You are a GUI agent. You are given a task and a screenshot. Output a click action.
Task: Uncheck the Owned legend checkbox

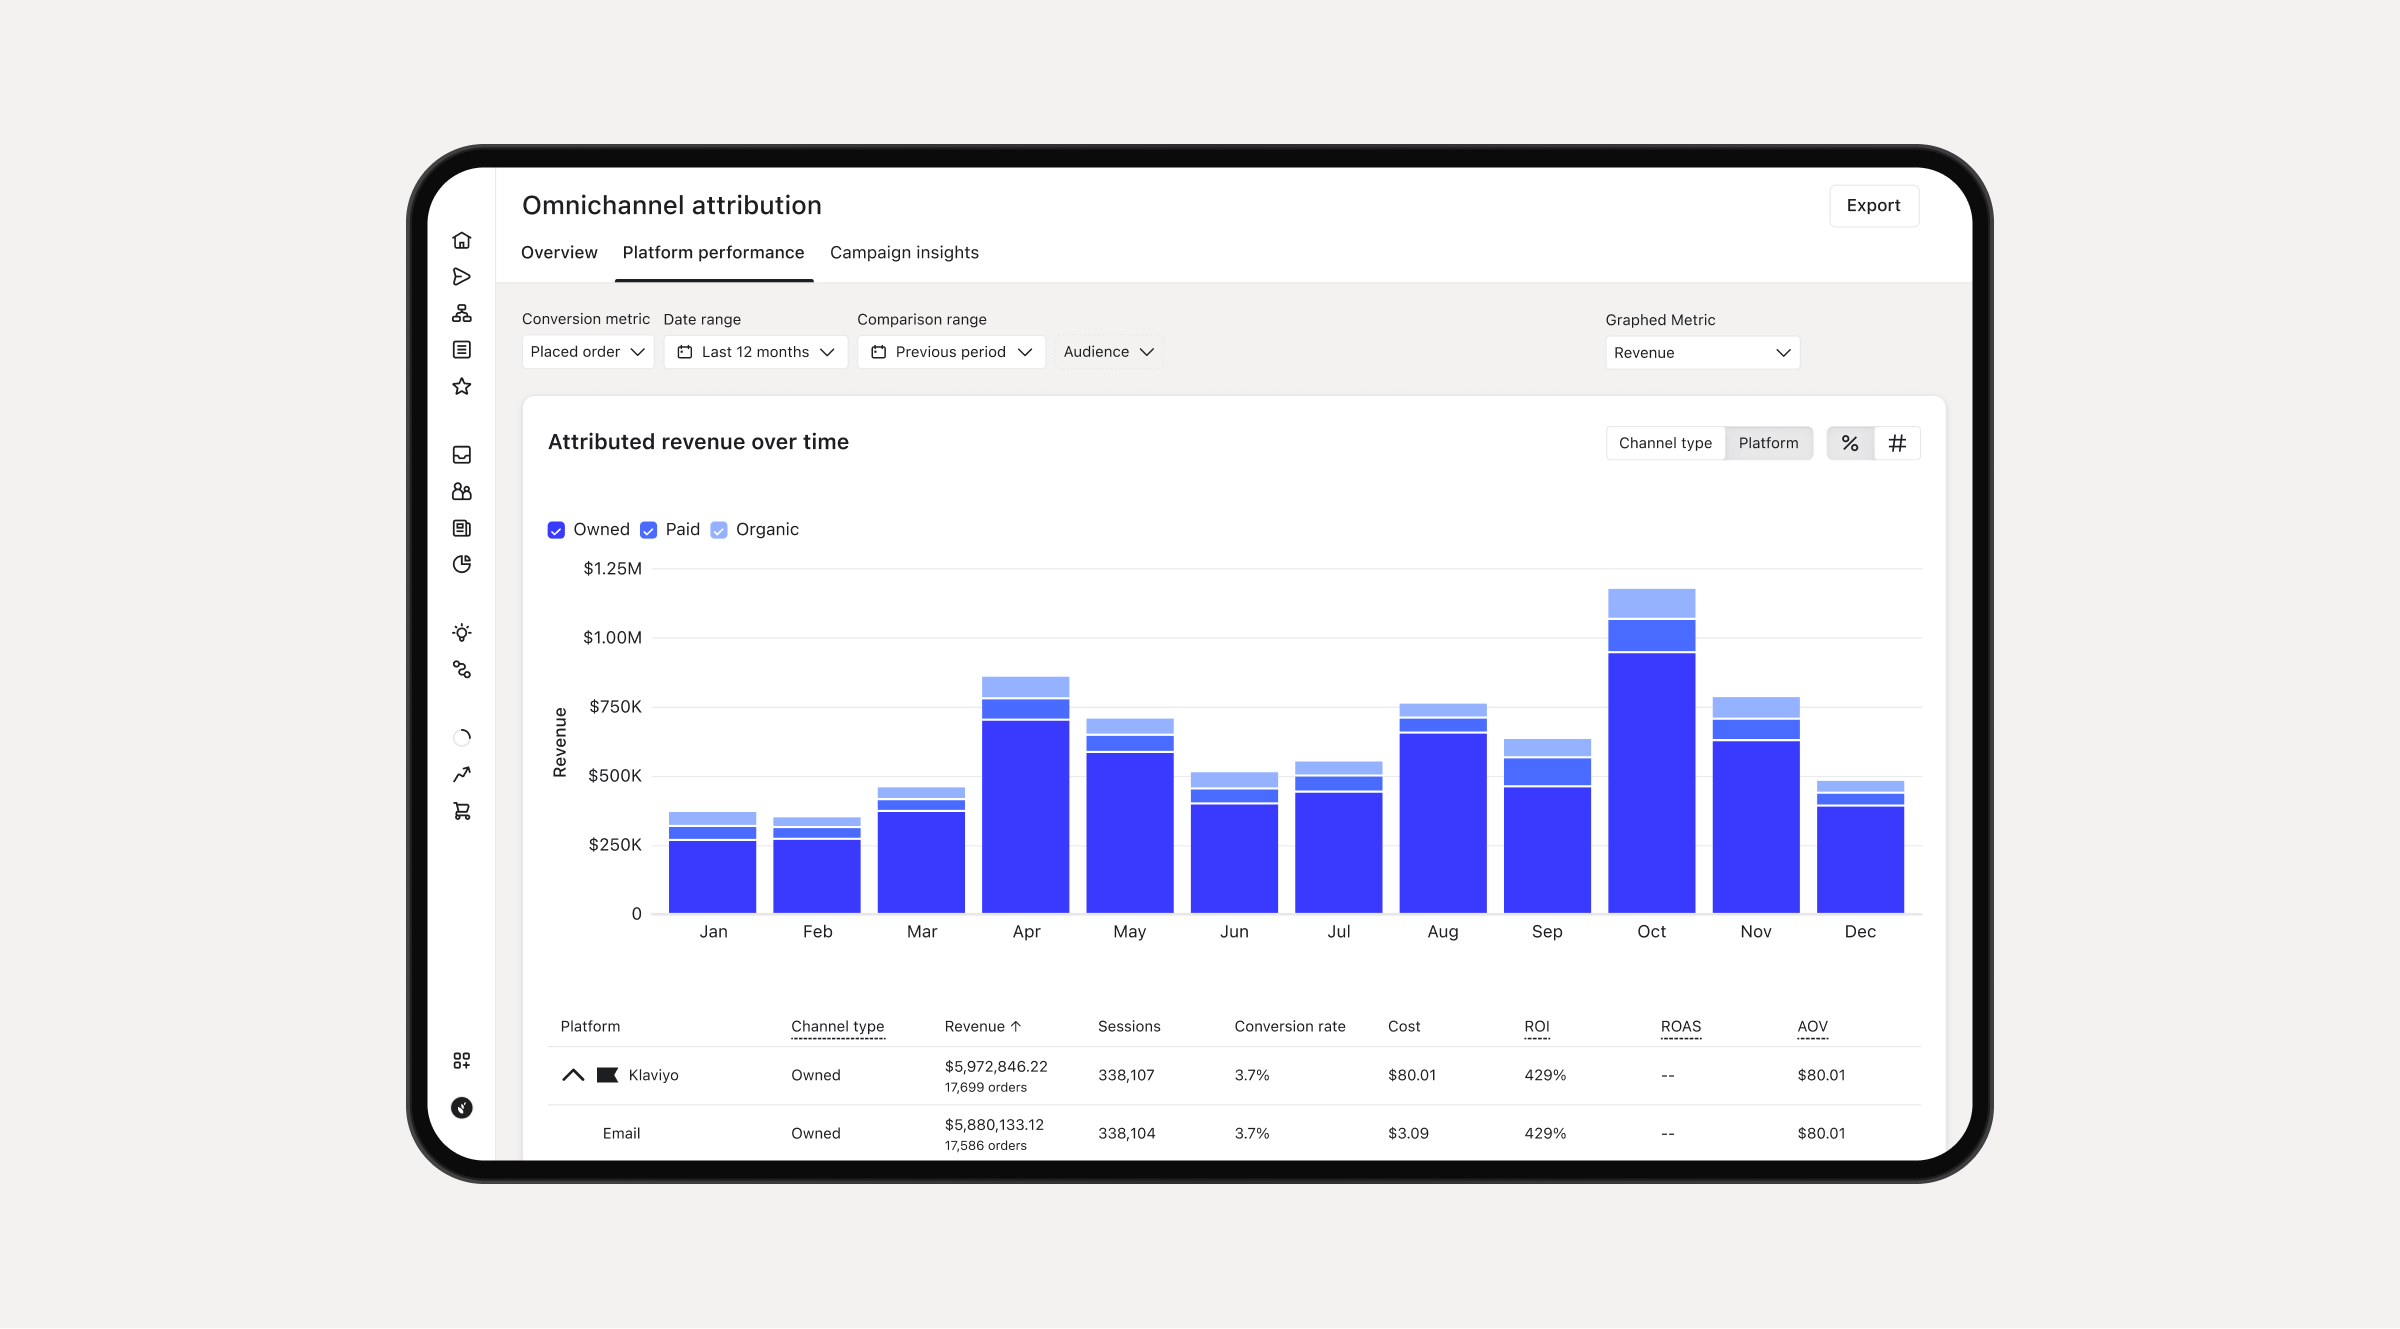tap(556, 530)
